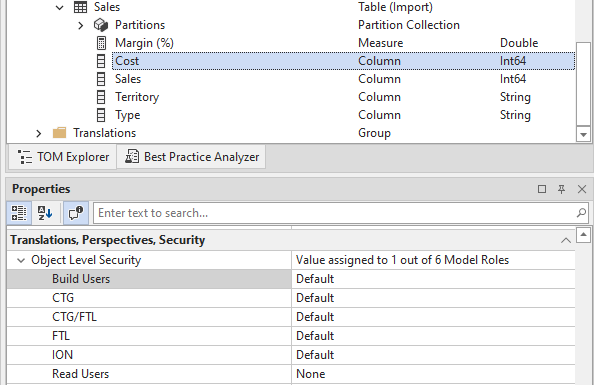Select the Territory column
Screen dimensions: 594x385
pos(137,97)
